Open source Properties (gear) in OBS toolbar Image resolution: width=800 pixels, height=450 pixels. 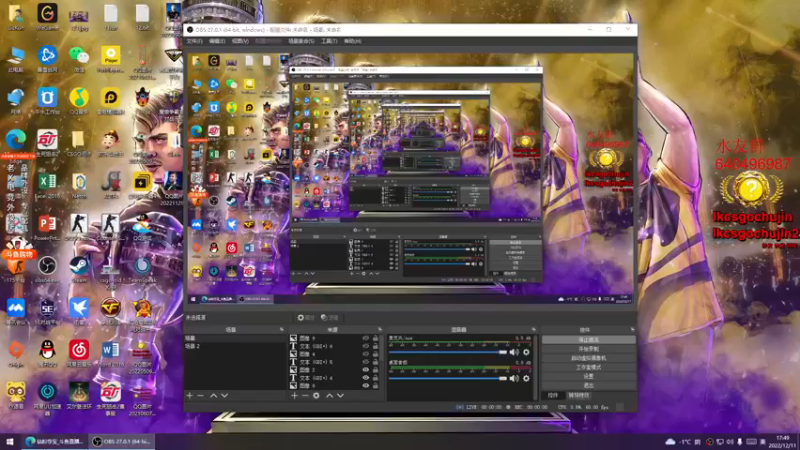coord(306,317)
